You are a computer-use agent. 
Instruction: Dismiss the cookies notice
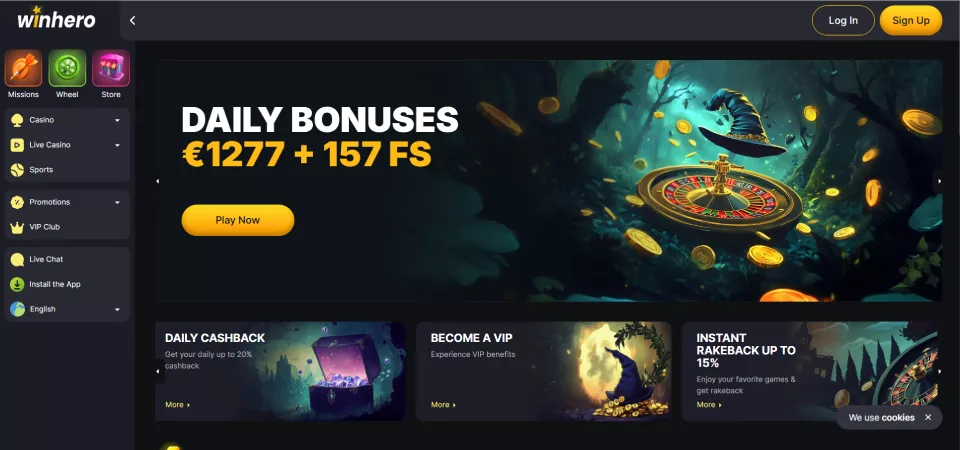[x=928, y=418]
